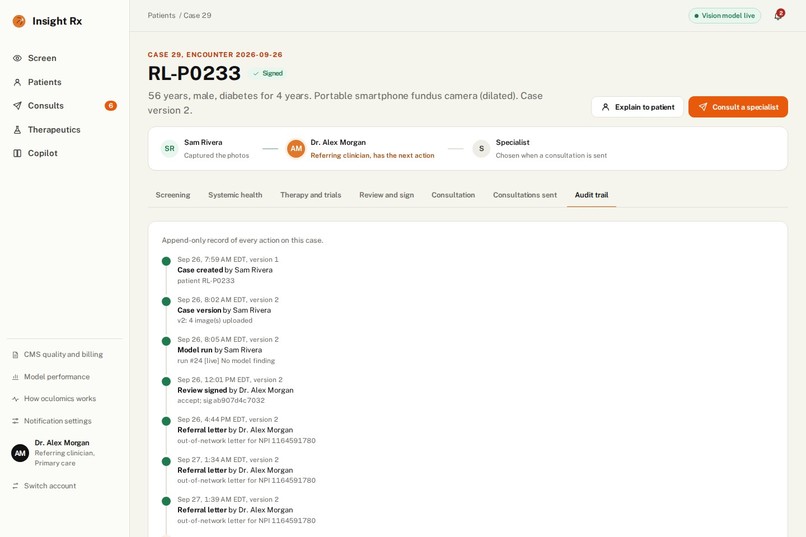Click the Copilot book icon in sidebar
806x537 pixels.
pos(17,153)
